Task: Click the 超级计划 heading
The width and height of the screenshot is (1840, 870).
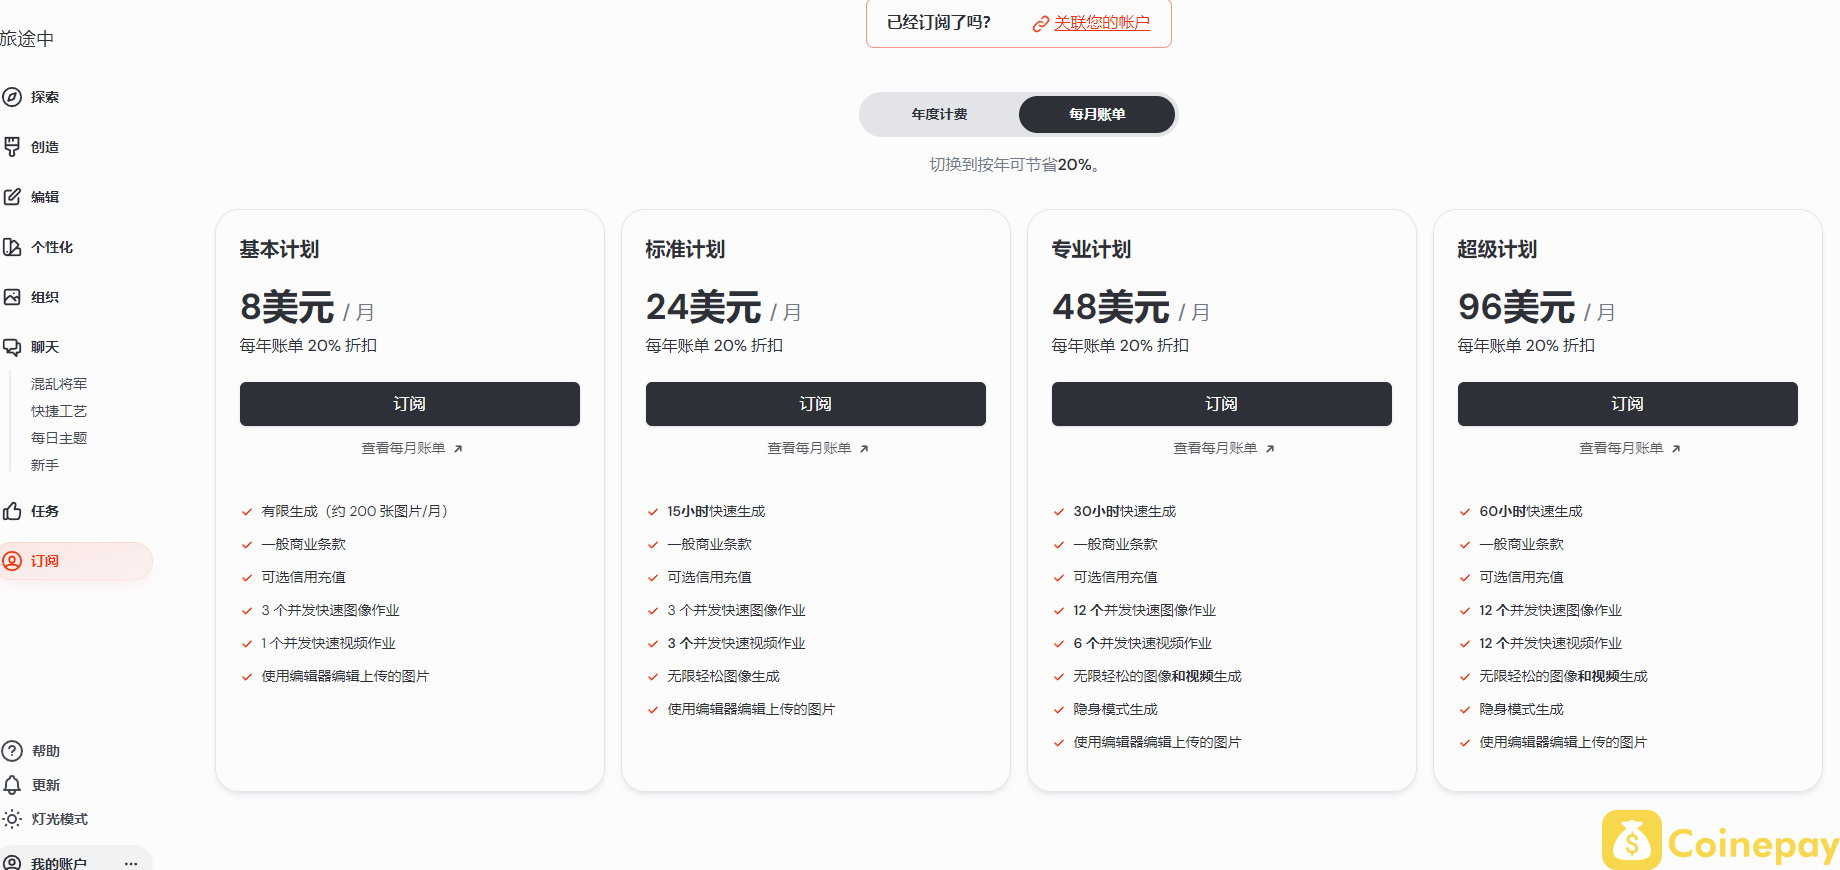Action: pos(1497,249)
